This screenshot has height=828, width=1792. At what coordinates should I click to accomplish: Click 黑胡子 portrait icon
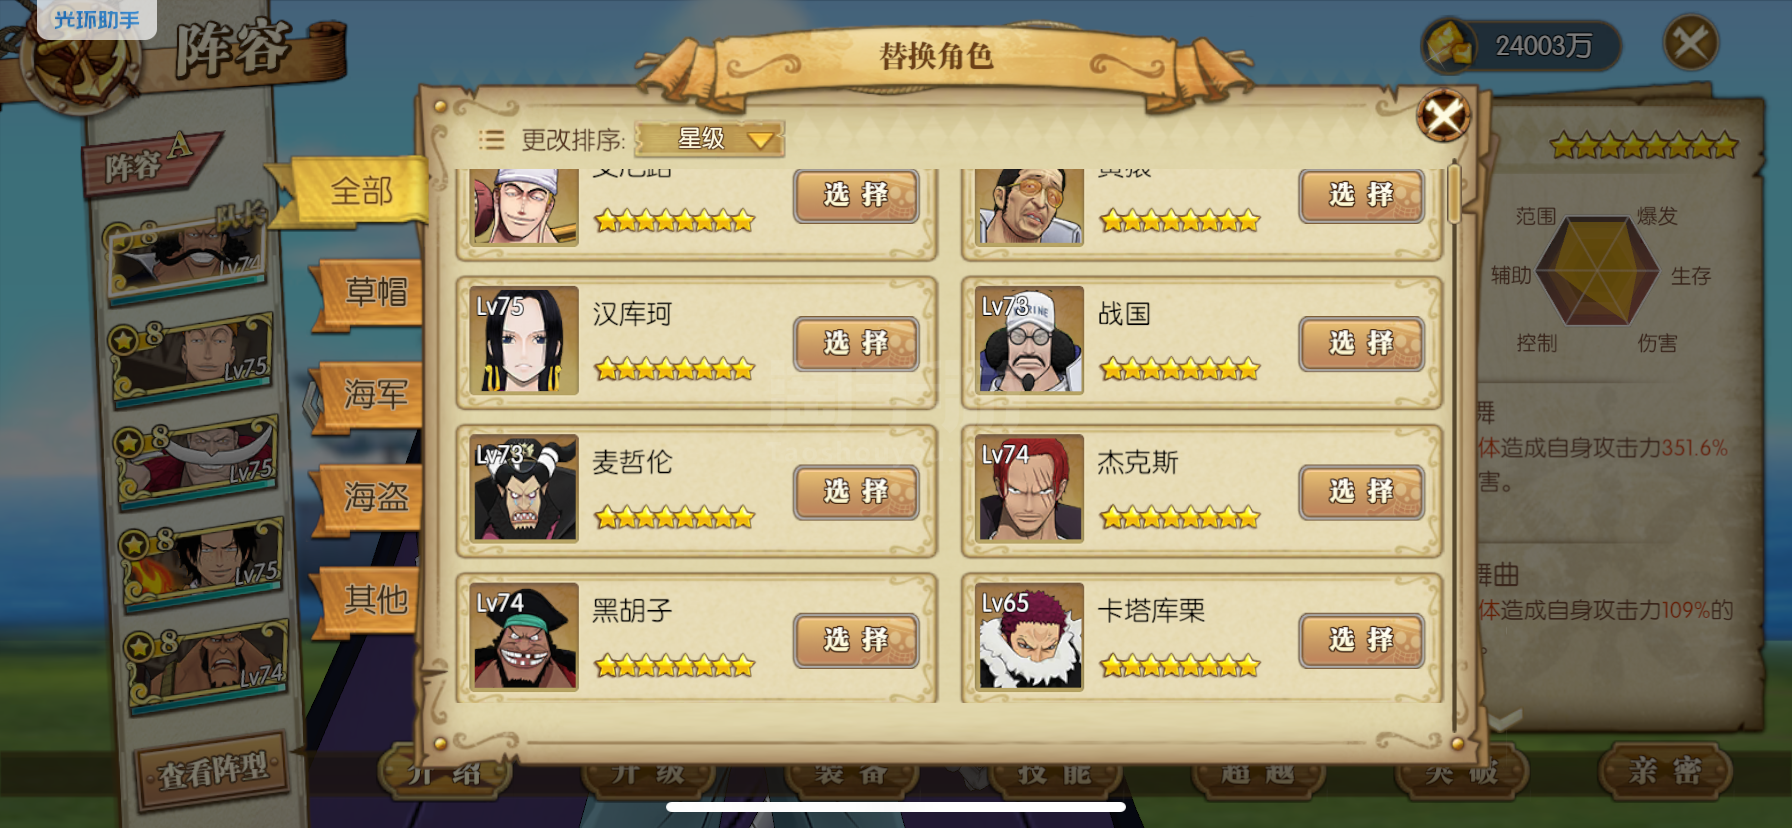(x=524, y=636)
